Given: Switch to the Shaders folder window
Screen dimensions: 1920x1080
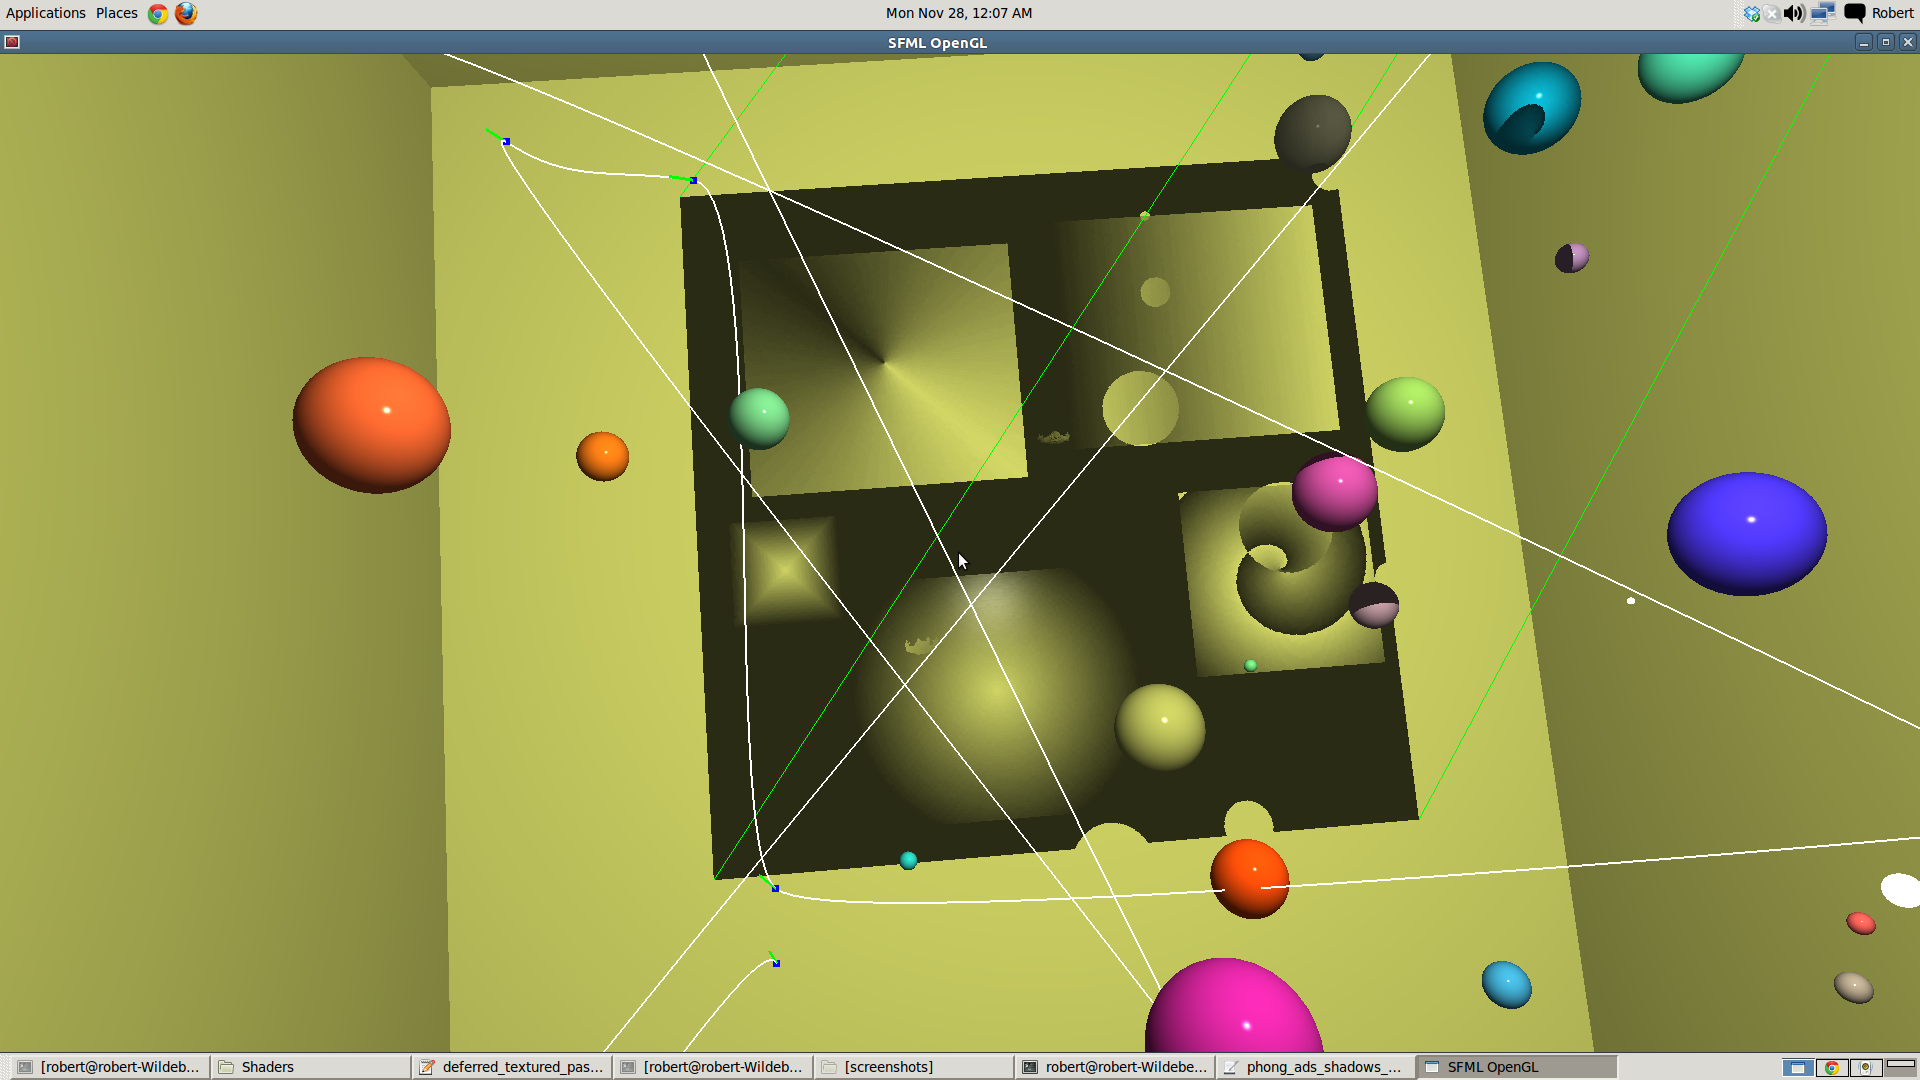Looking at the screenshot, I should [312, 1067].
